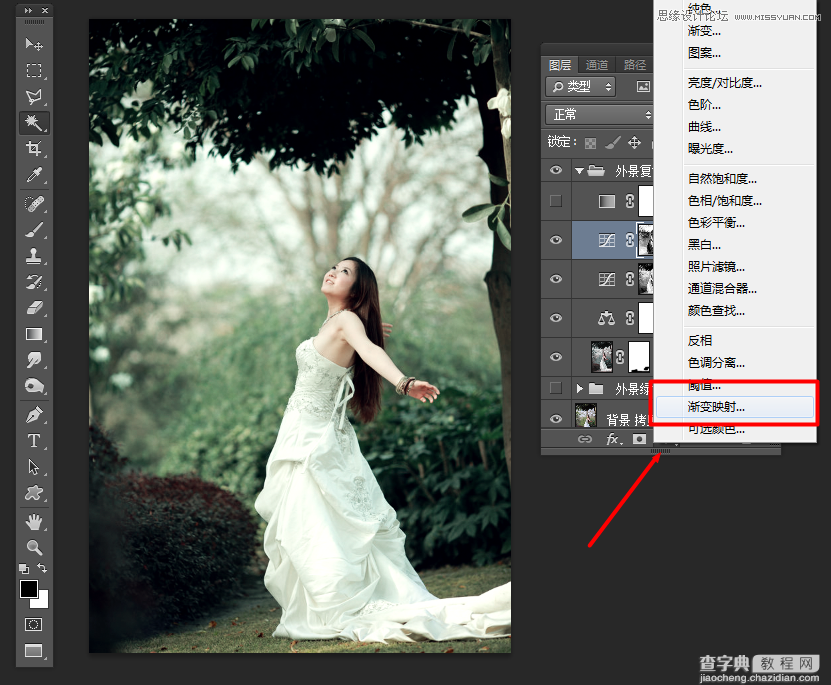Hide the 外景复 group with eye icon
The width and height of the screenshot is (831, 685).
pyautogui.click(x=555, y=170)
